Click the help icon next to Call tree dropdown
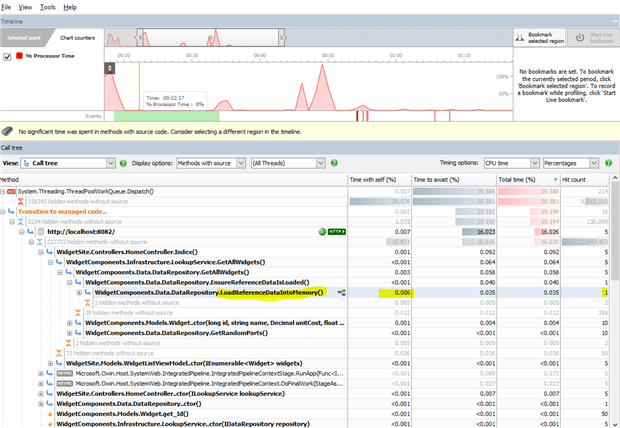The height and width of the screenshot is (428, 620). [123, 162]
